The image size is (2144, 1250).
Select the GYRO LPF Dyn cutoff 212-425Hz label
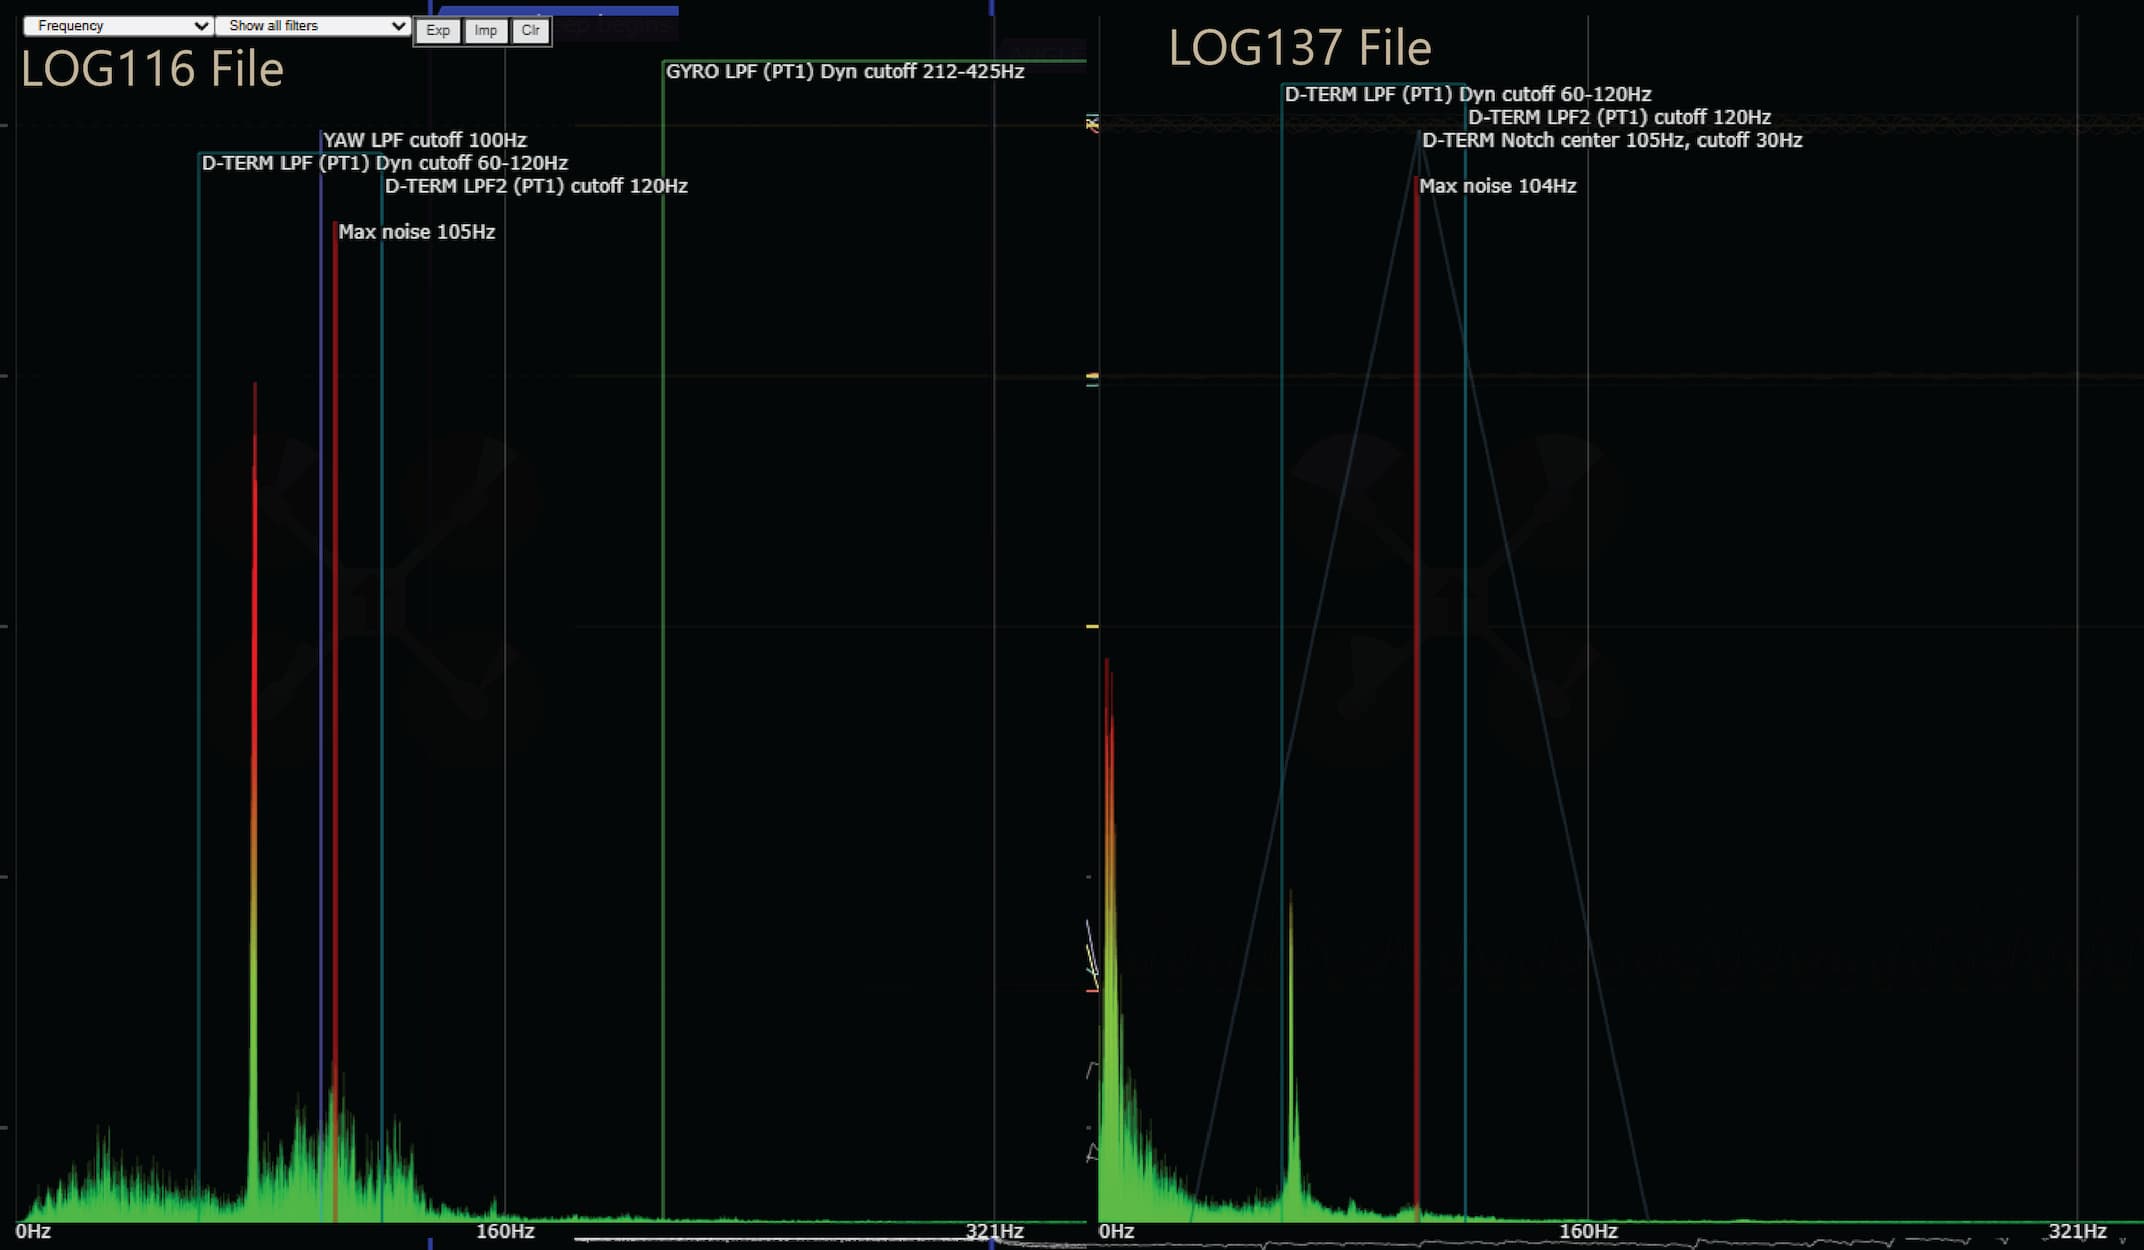(844, 72)
